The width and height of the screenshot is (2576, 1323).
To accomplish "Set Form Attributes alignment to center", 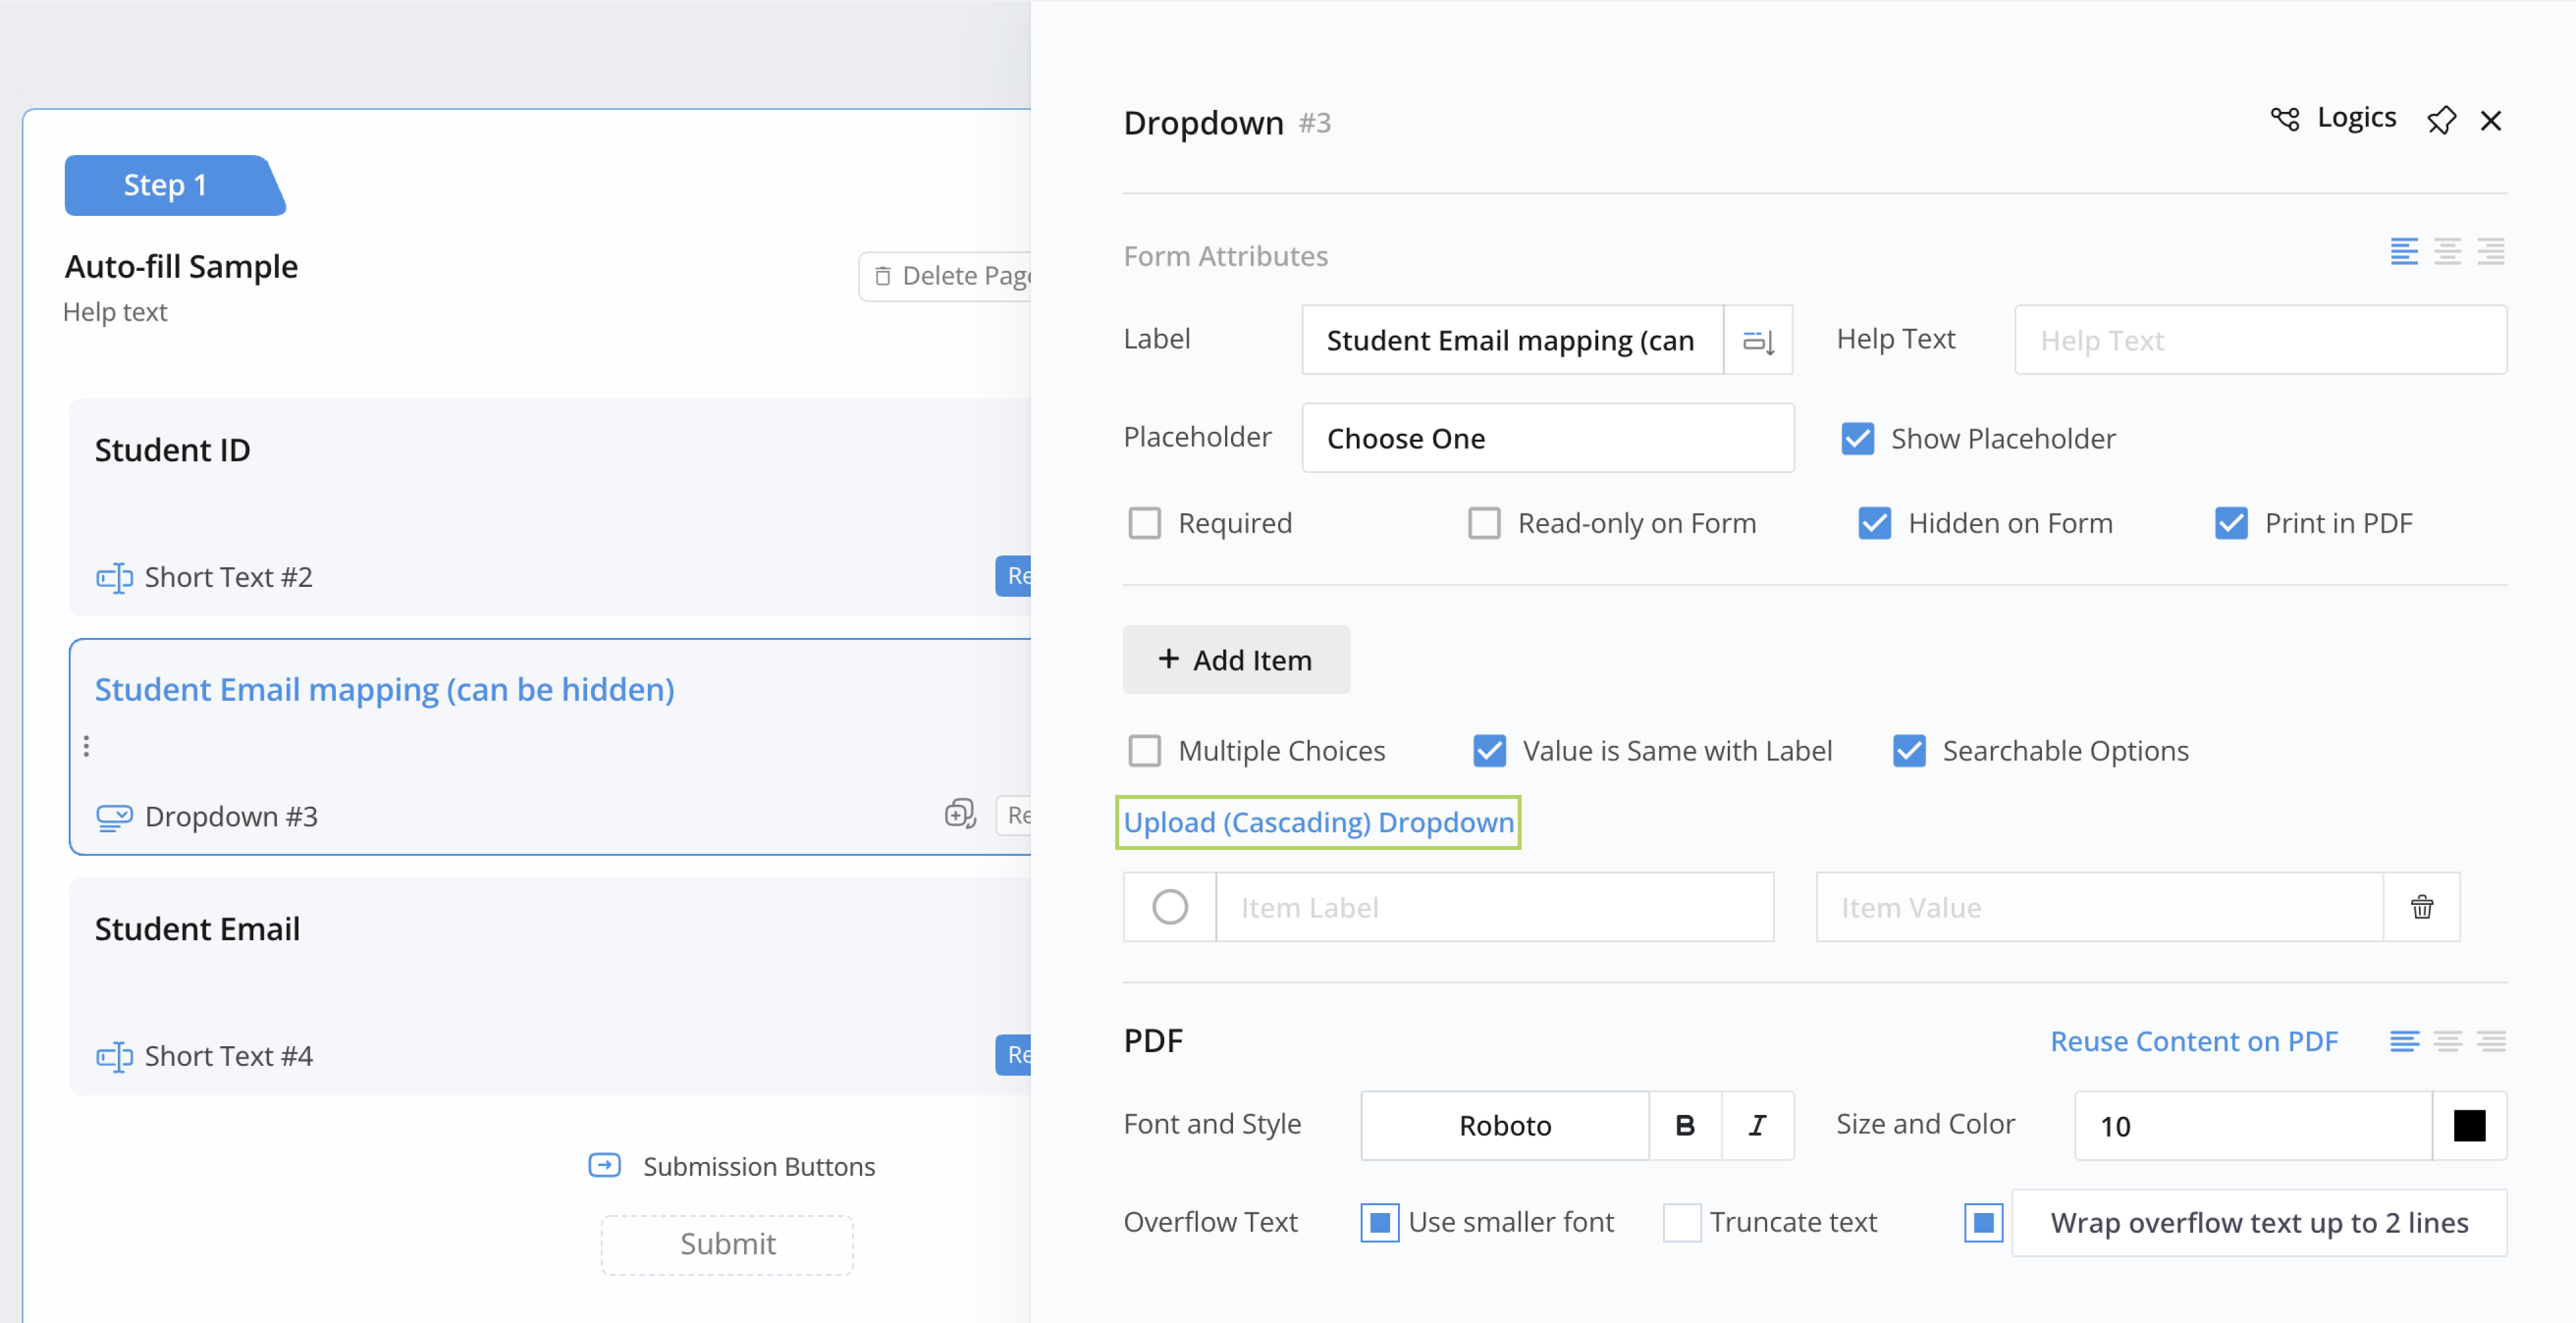I will 2447,252.
